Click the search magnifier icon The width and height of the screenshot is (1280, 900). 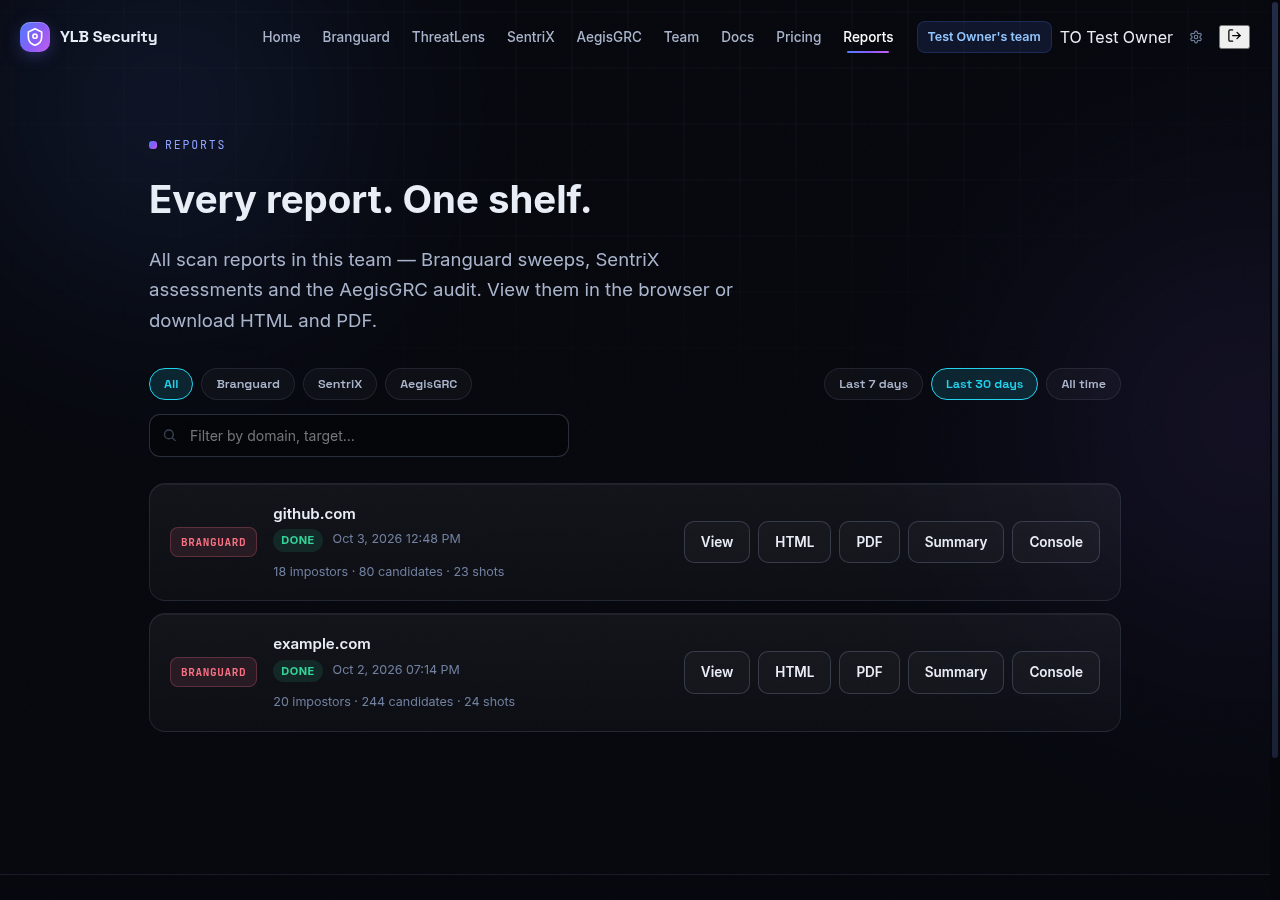click(170, 436)
